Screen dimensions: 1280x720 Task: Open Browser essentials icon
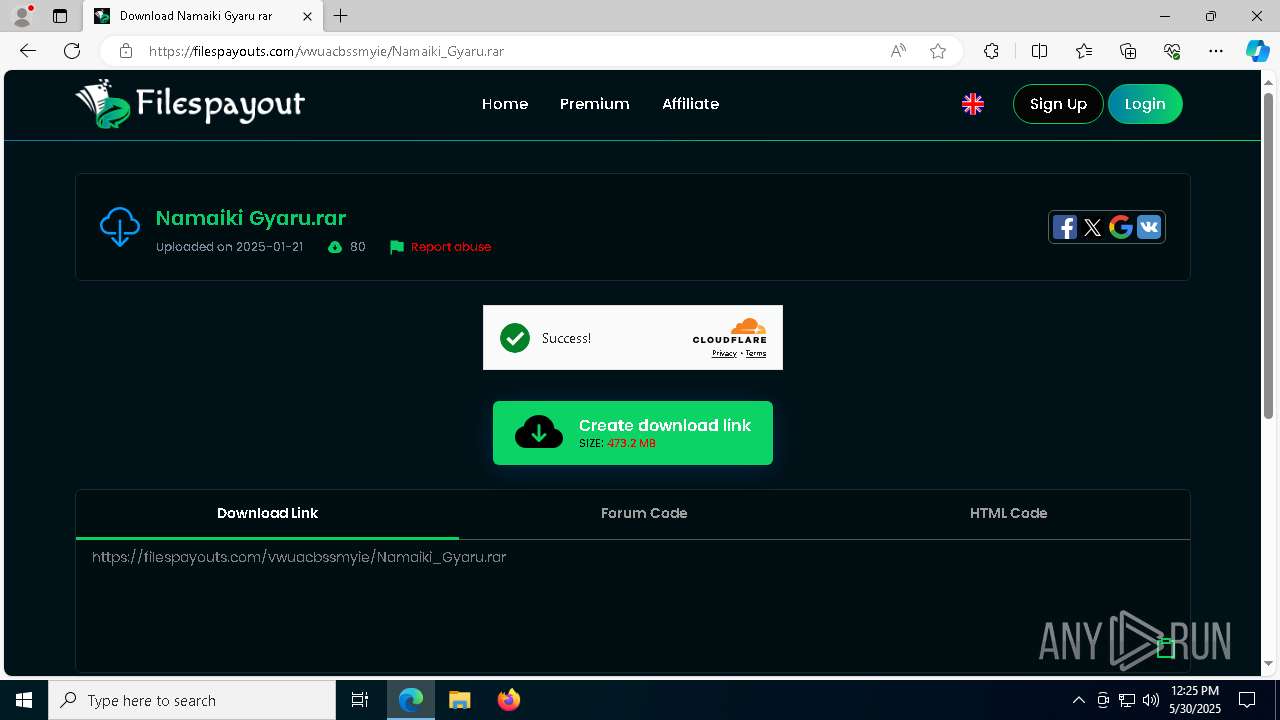1172,51
